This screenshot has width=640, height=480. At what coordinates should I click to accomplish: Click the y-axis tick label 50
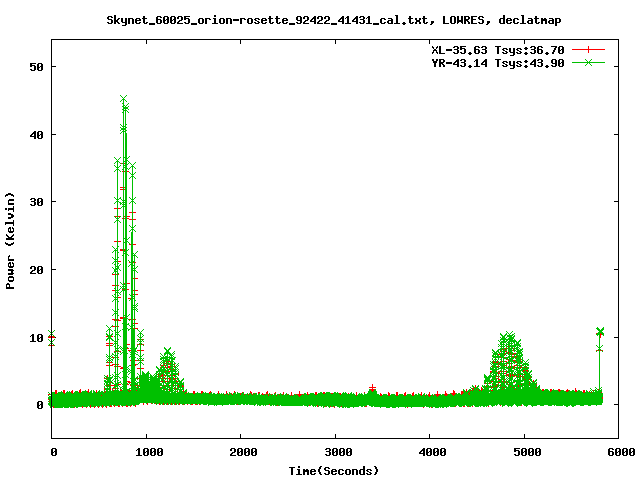36,67
